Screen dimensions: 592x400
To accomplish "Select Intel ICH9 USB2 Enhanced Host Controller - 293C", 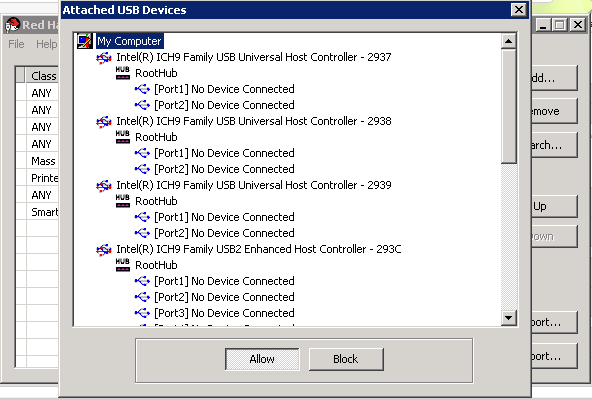I will (x=259, y=249).
